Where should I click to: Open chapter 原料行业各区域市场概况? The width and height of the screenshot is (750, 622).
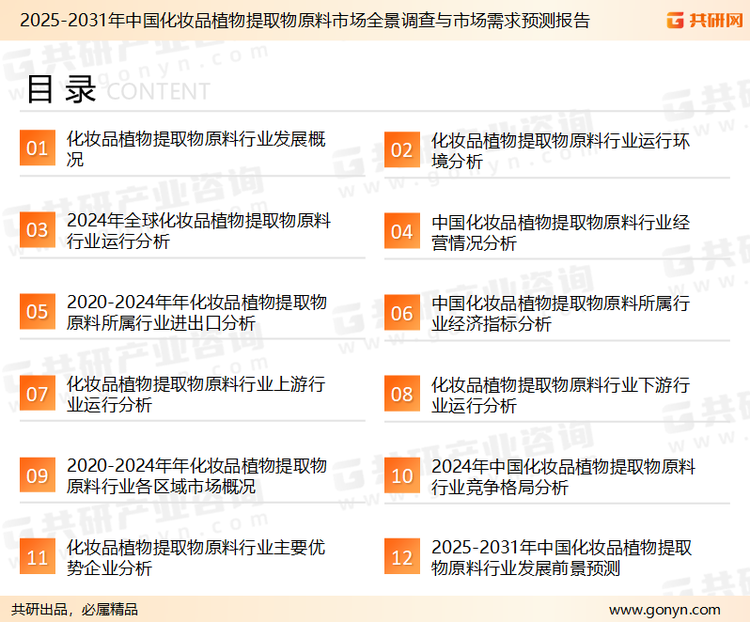[x=197, y=476]
